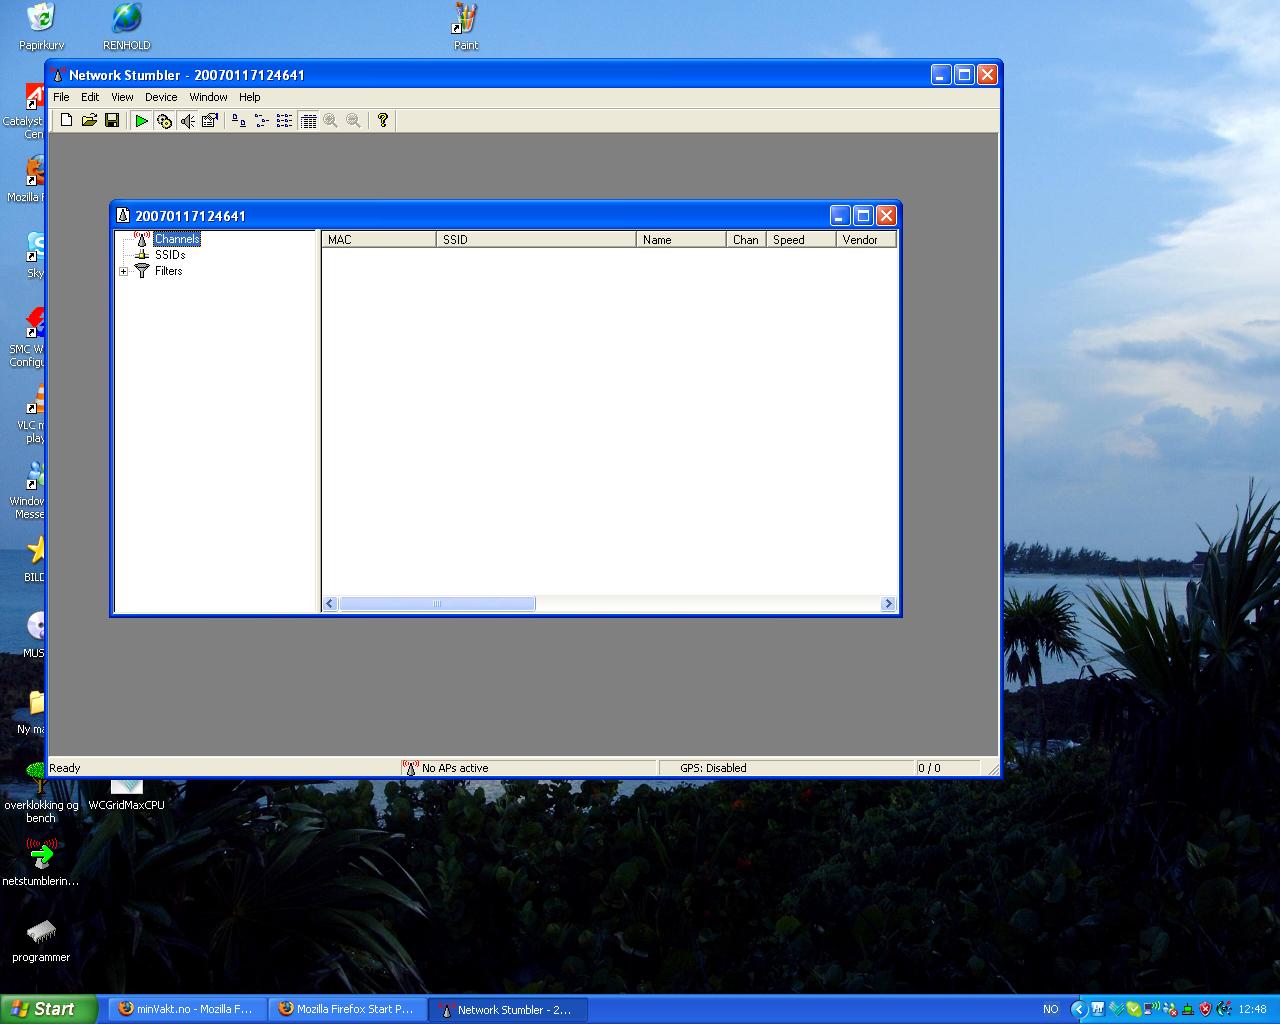Open the File menu

coord(61,97)
